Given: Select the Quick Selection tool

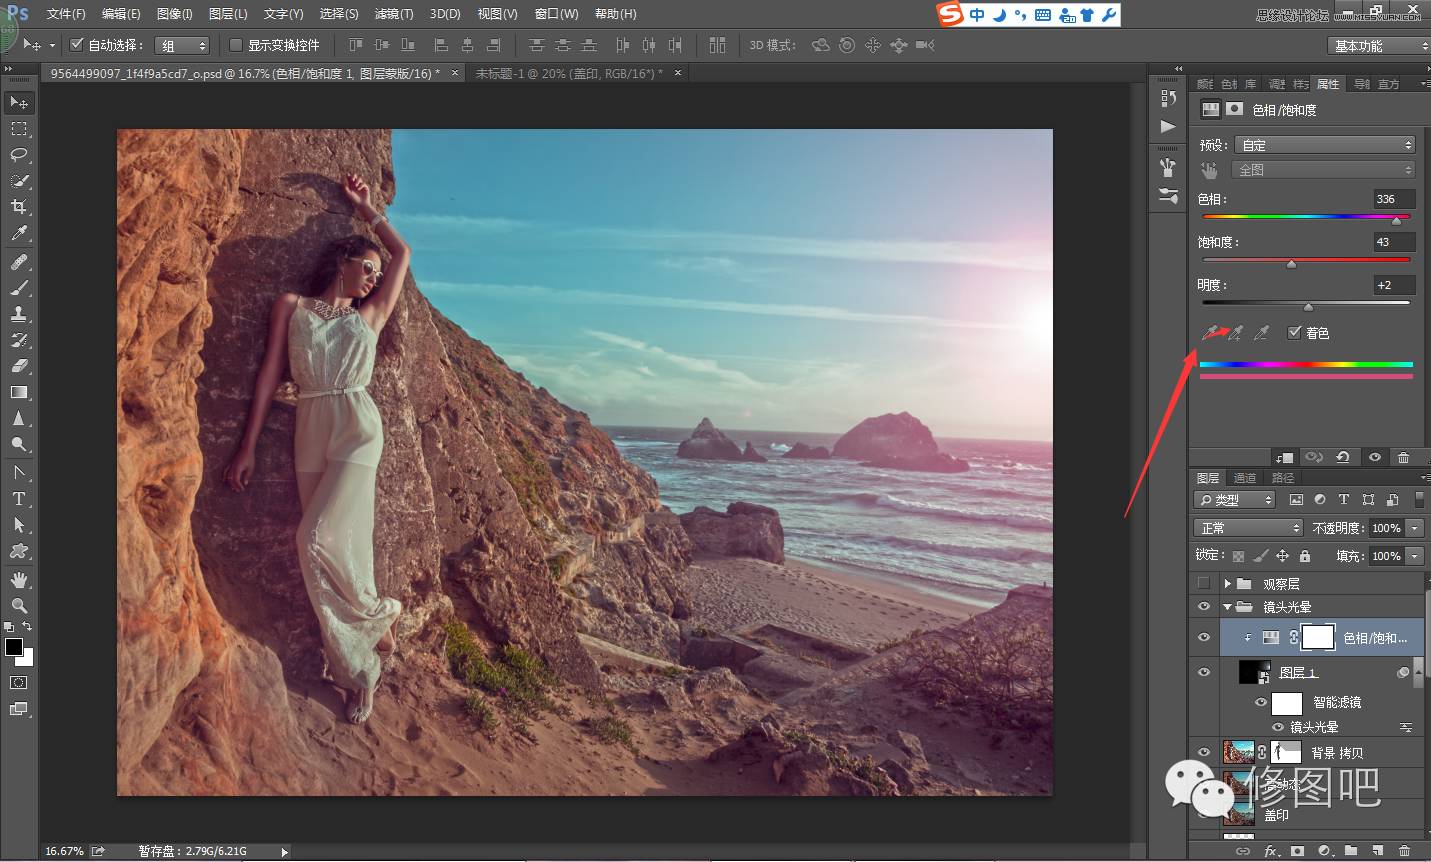Looking at the screenshot, I should pos(19,181).
